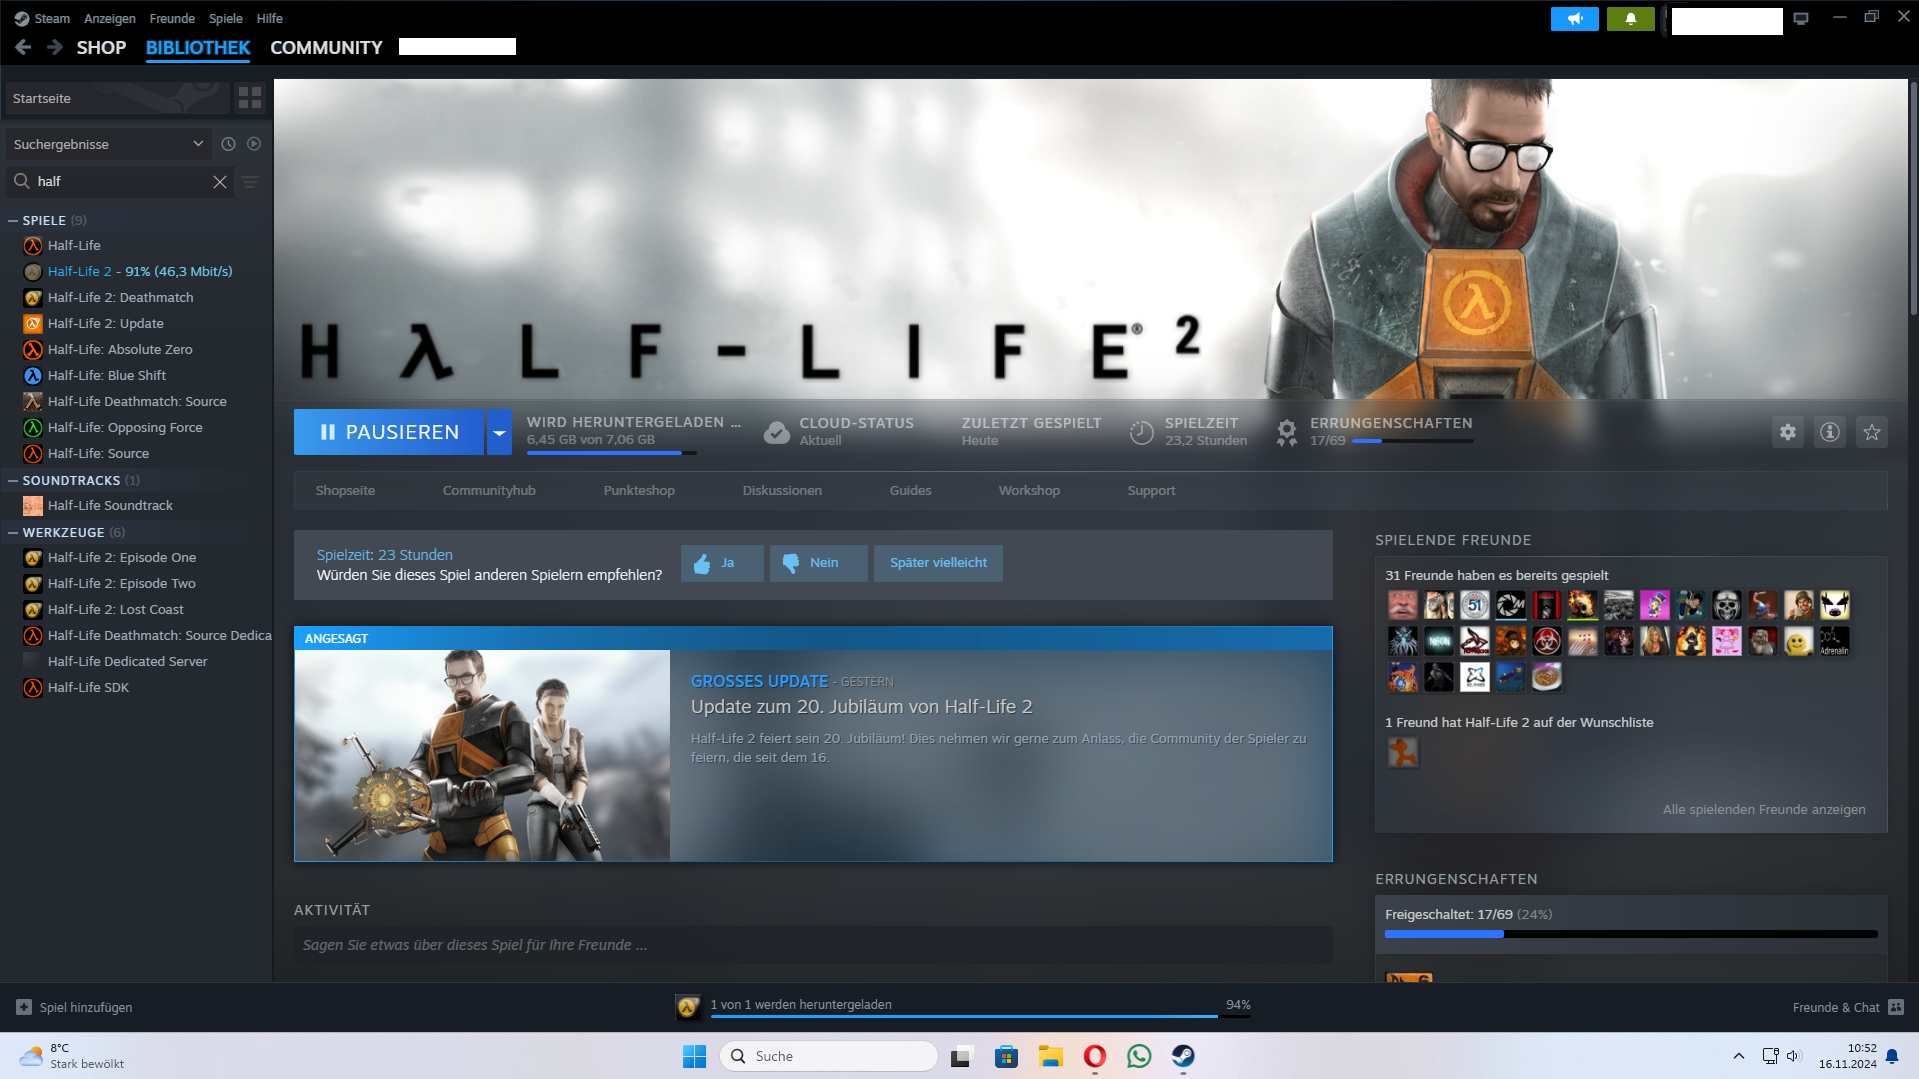The width and height of the screenshot is (1919, 1079).
Task: Open game settings gear icon
Action: tap(1787, 432)
